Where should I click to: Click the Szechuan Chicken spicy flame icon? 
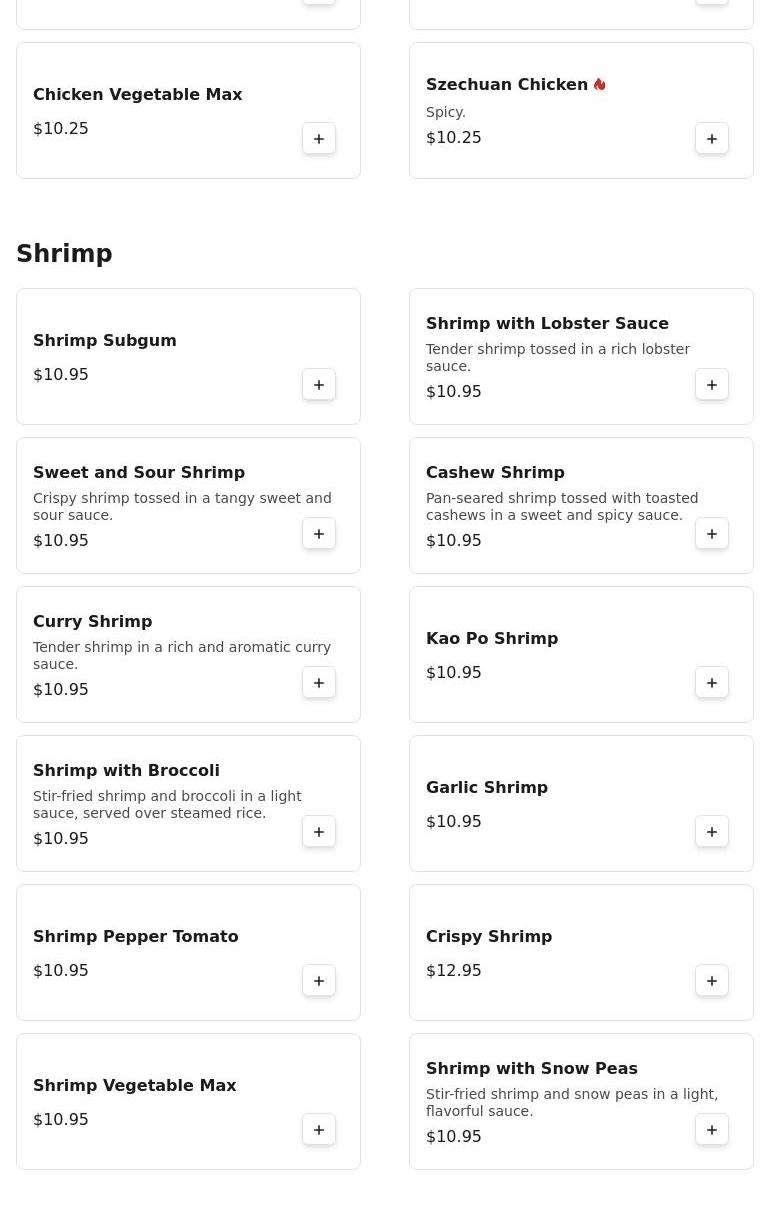600,85
